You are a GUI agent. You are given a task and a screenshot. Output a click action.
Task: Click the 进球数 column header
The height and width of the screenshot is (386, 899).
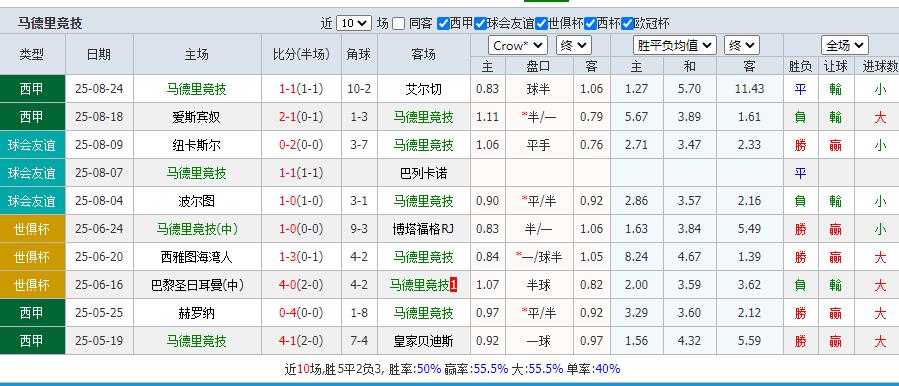click(x=880, y=67)
